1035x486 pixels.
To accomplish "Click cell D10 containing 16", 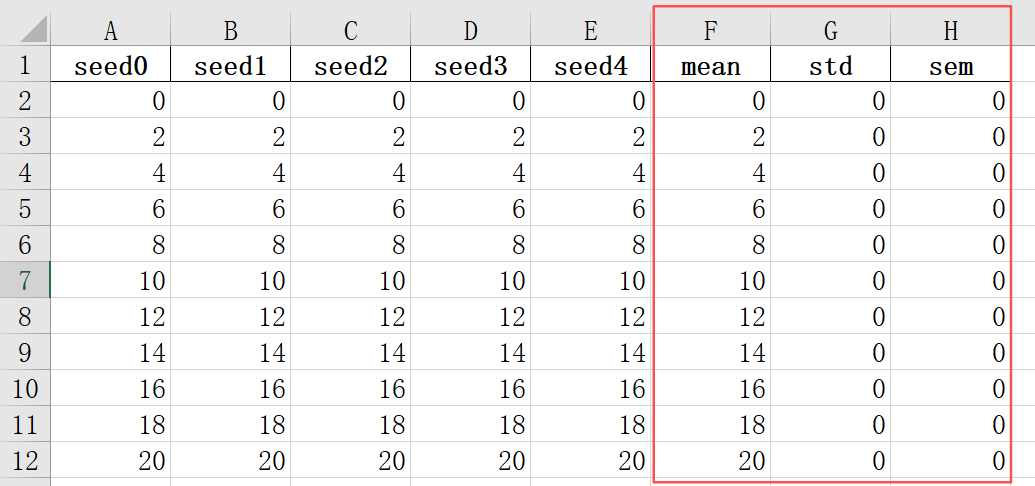I will 470,389.
